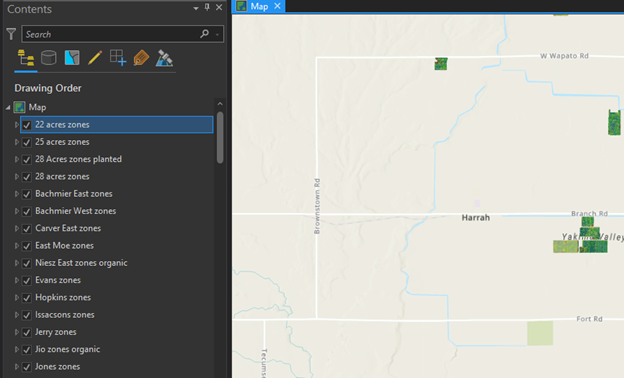Select the Carver East zones layer

click(68, 228)
